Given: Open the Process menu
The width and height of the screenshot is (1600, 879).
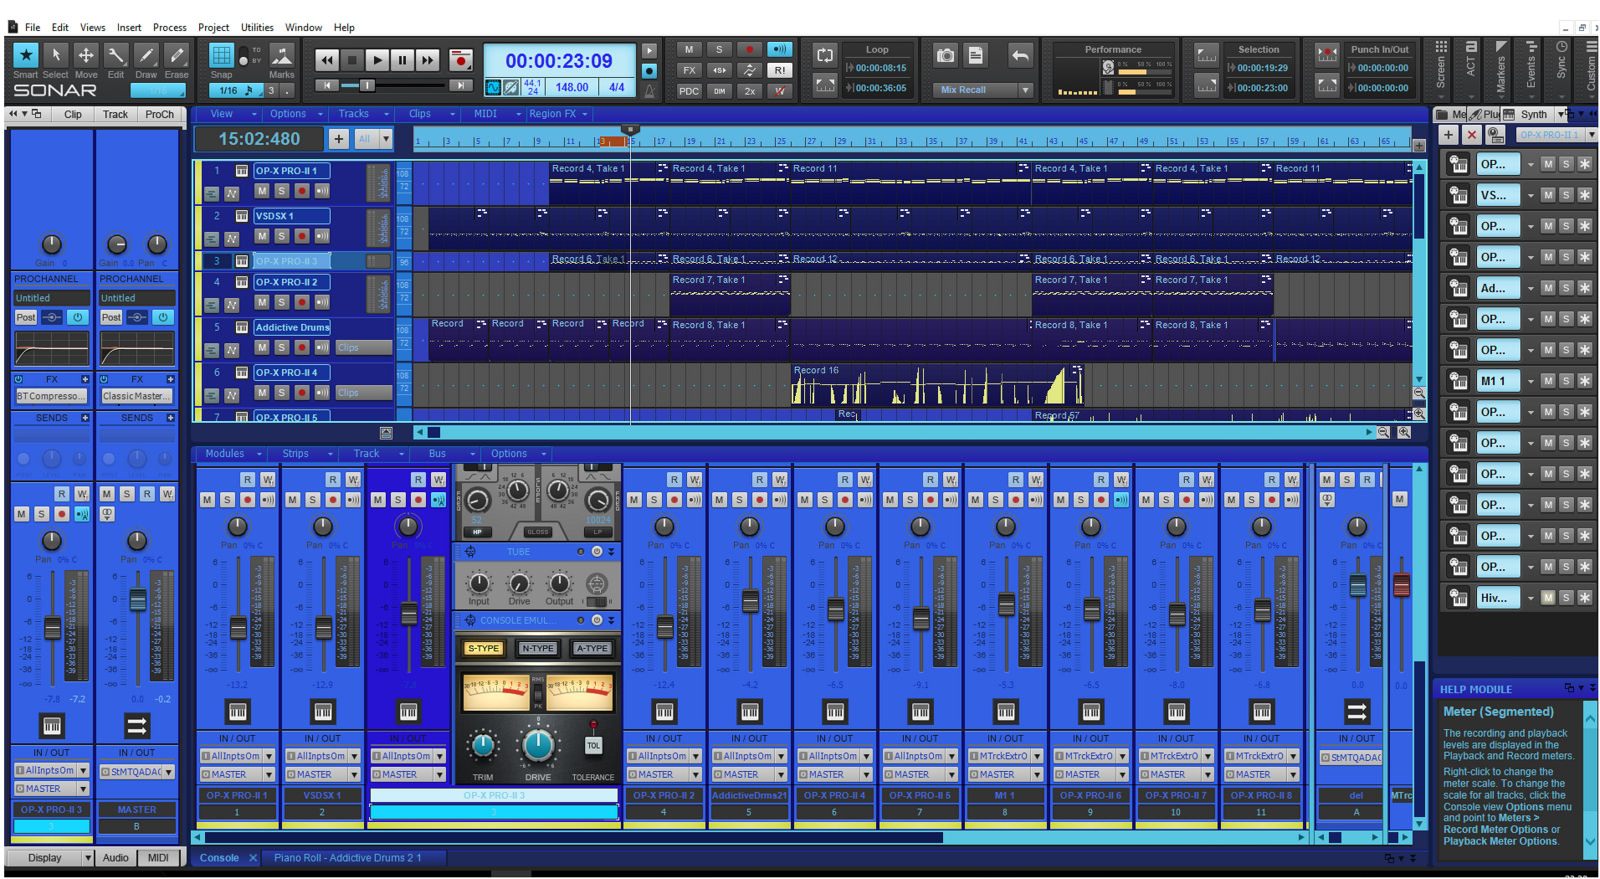Looking at the screenshot, I should click(x=169, y=27).
